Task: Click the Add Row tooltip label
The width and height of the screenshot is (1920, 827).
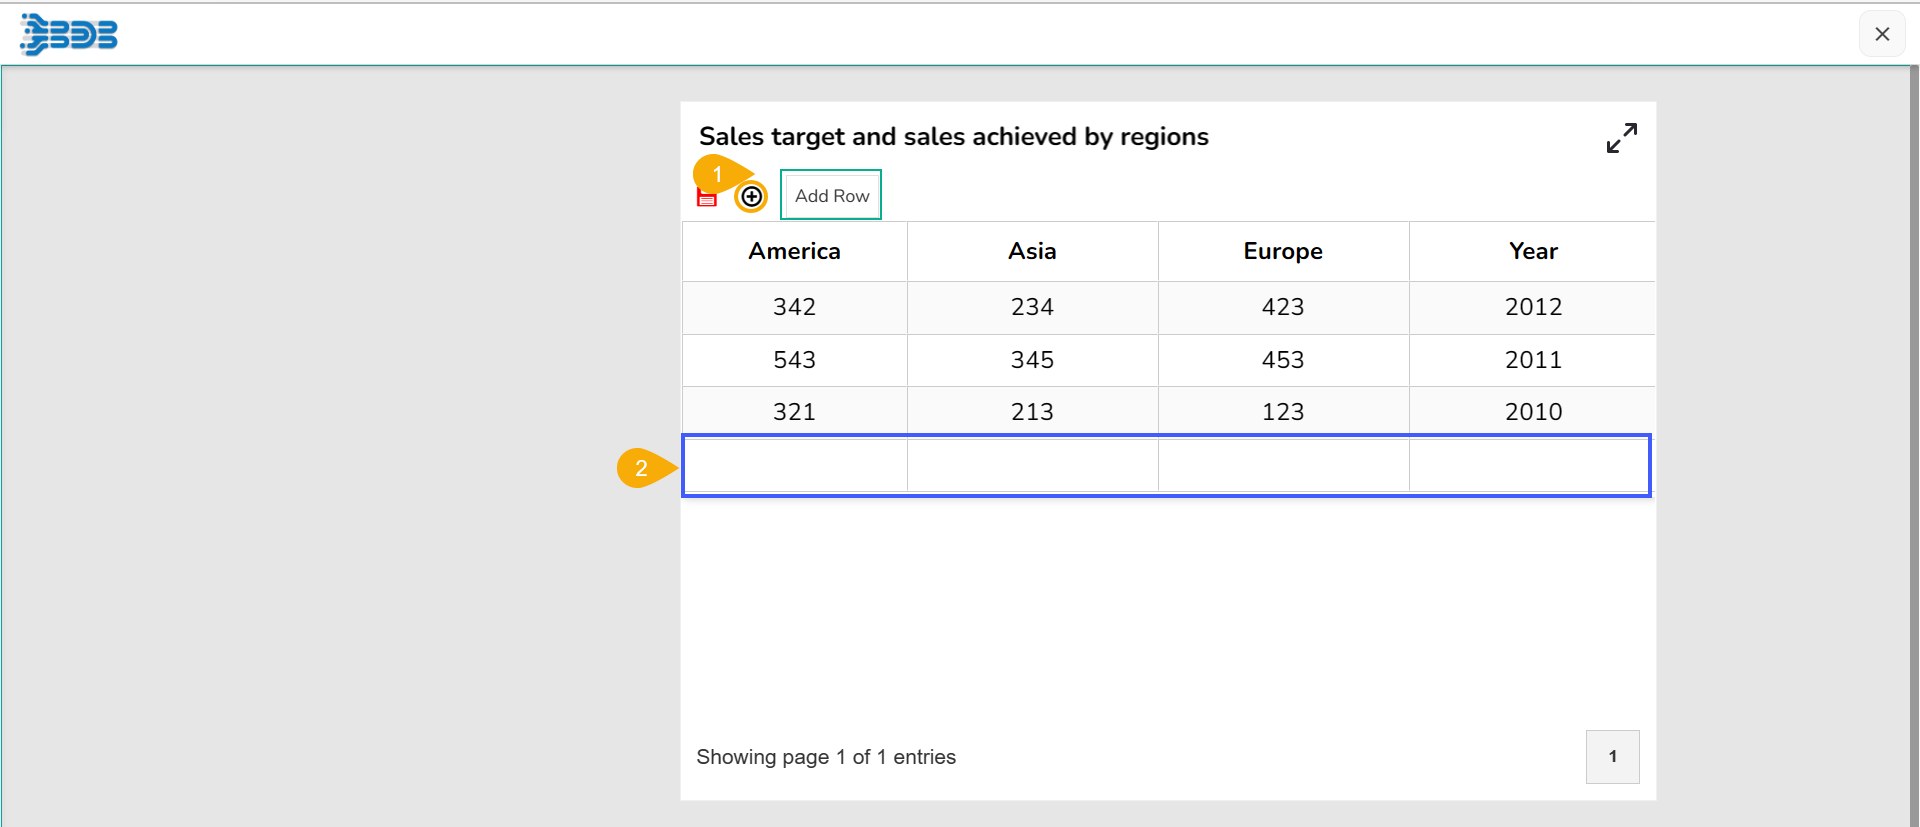Action: pyautogui.click(x=831, y=196)
